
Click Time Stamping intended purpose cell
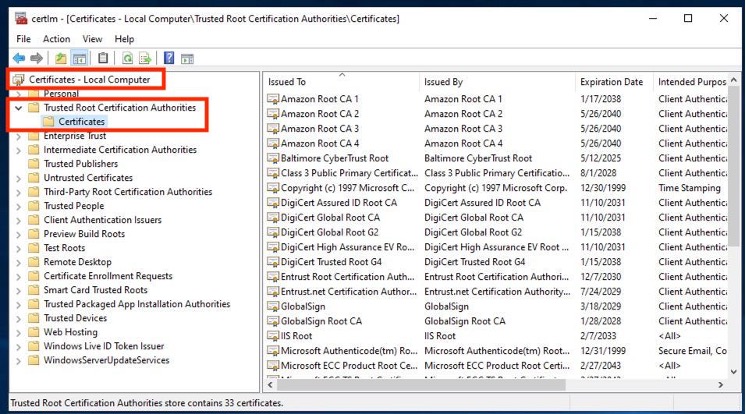pos(689,188)
